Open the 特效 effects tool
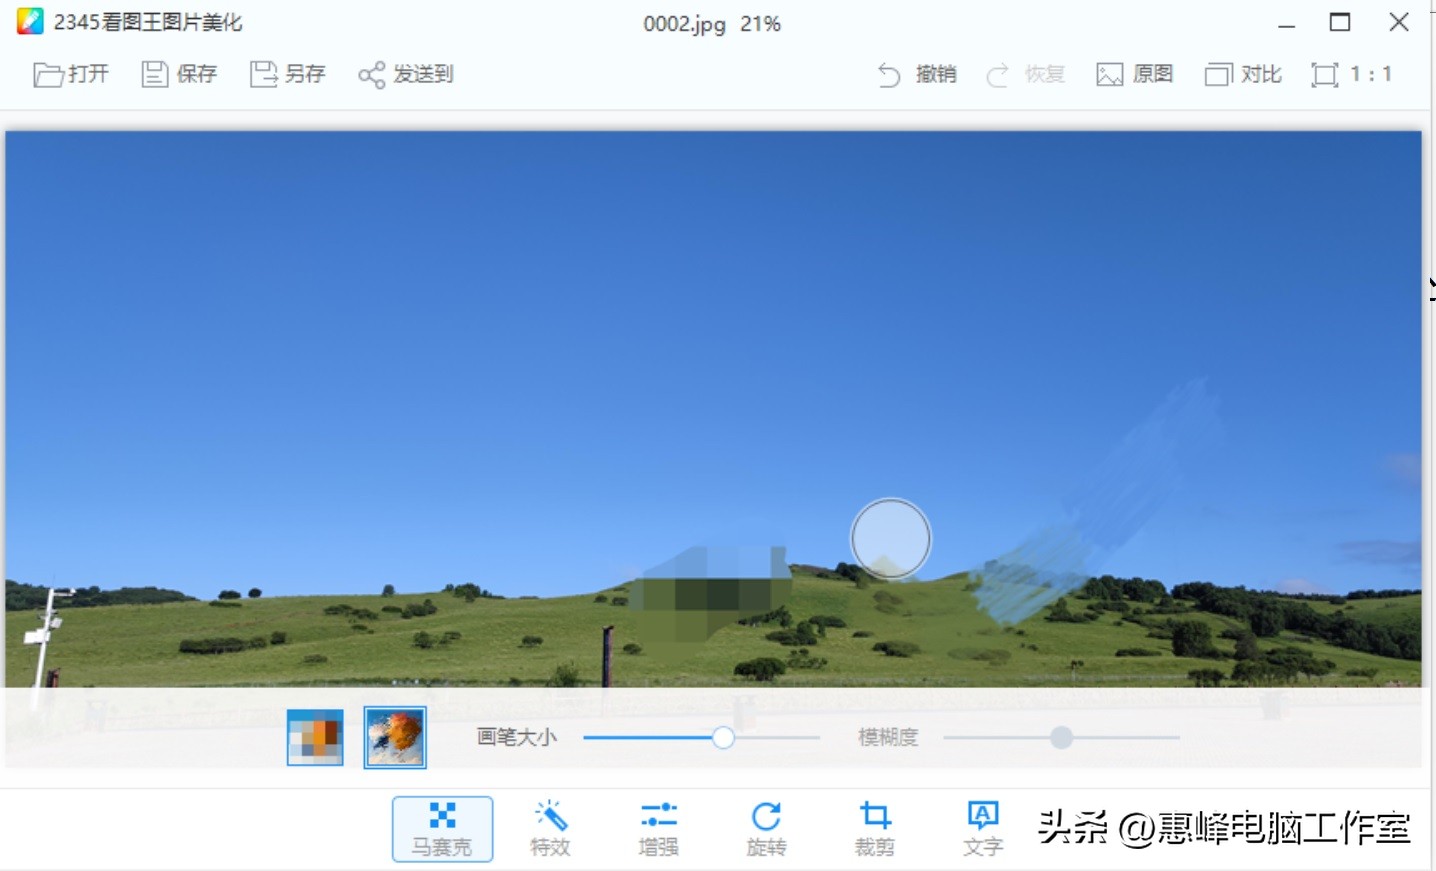Image resolution: width=1436 pixels, height=871 pixels. pyautogui.click(x=549, y=828)
